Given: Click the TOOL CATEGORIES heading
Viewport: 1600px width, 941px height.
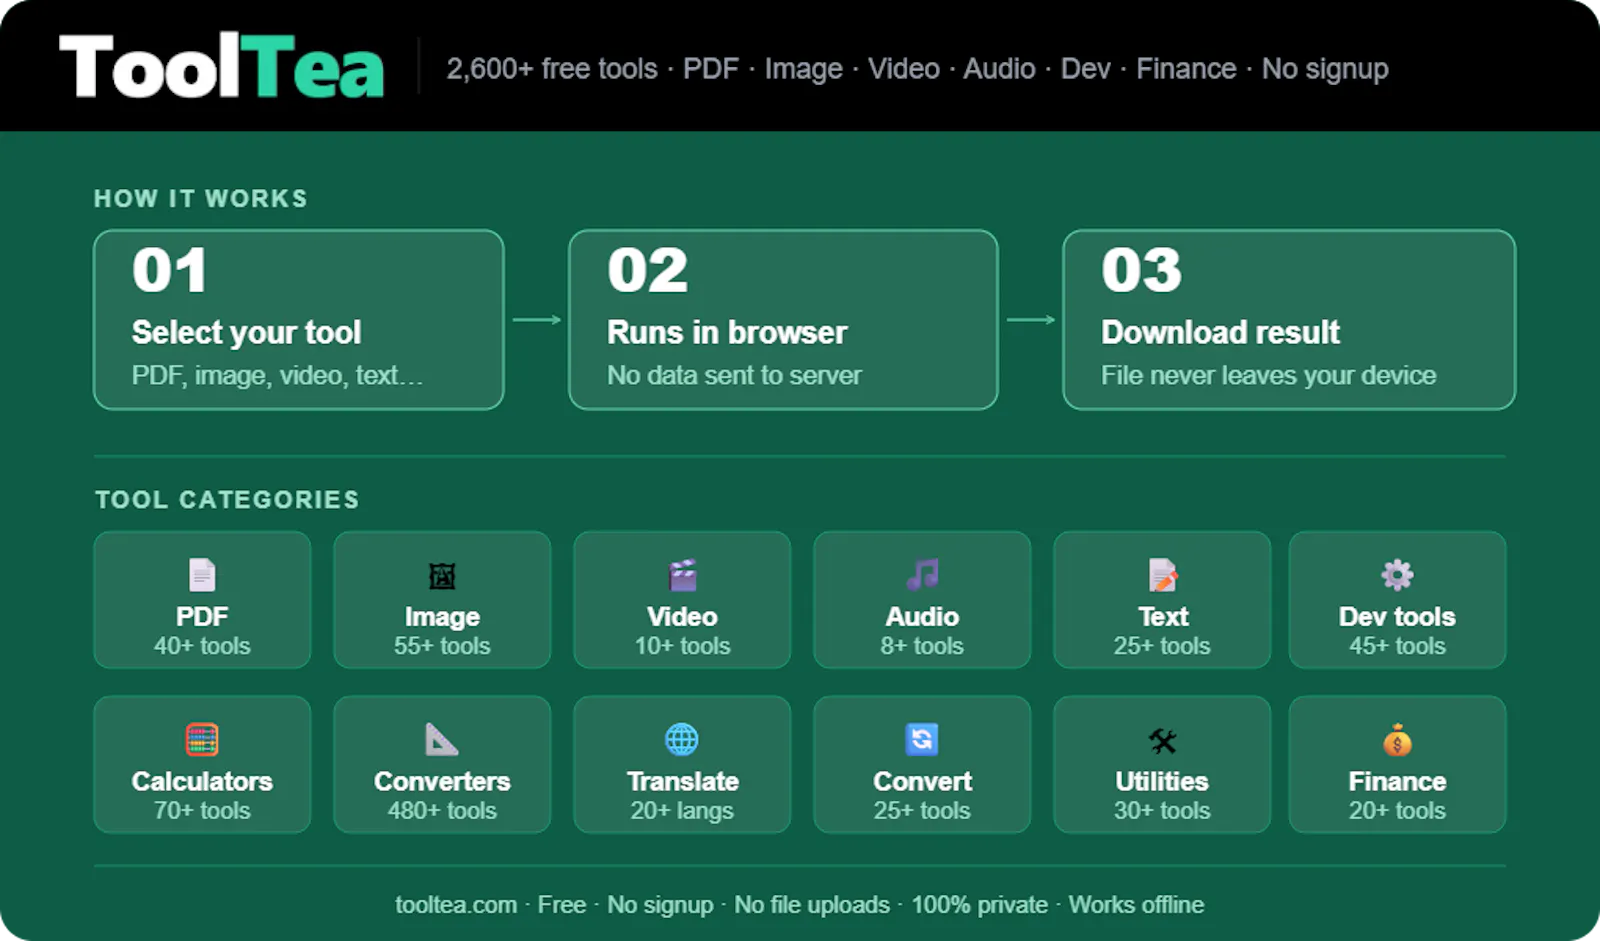Looking at the screenshot, I should tap(227, 499).
